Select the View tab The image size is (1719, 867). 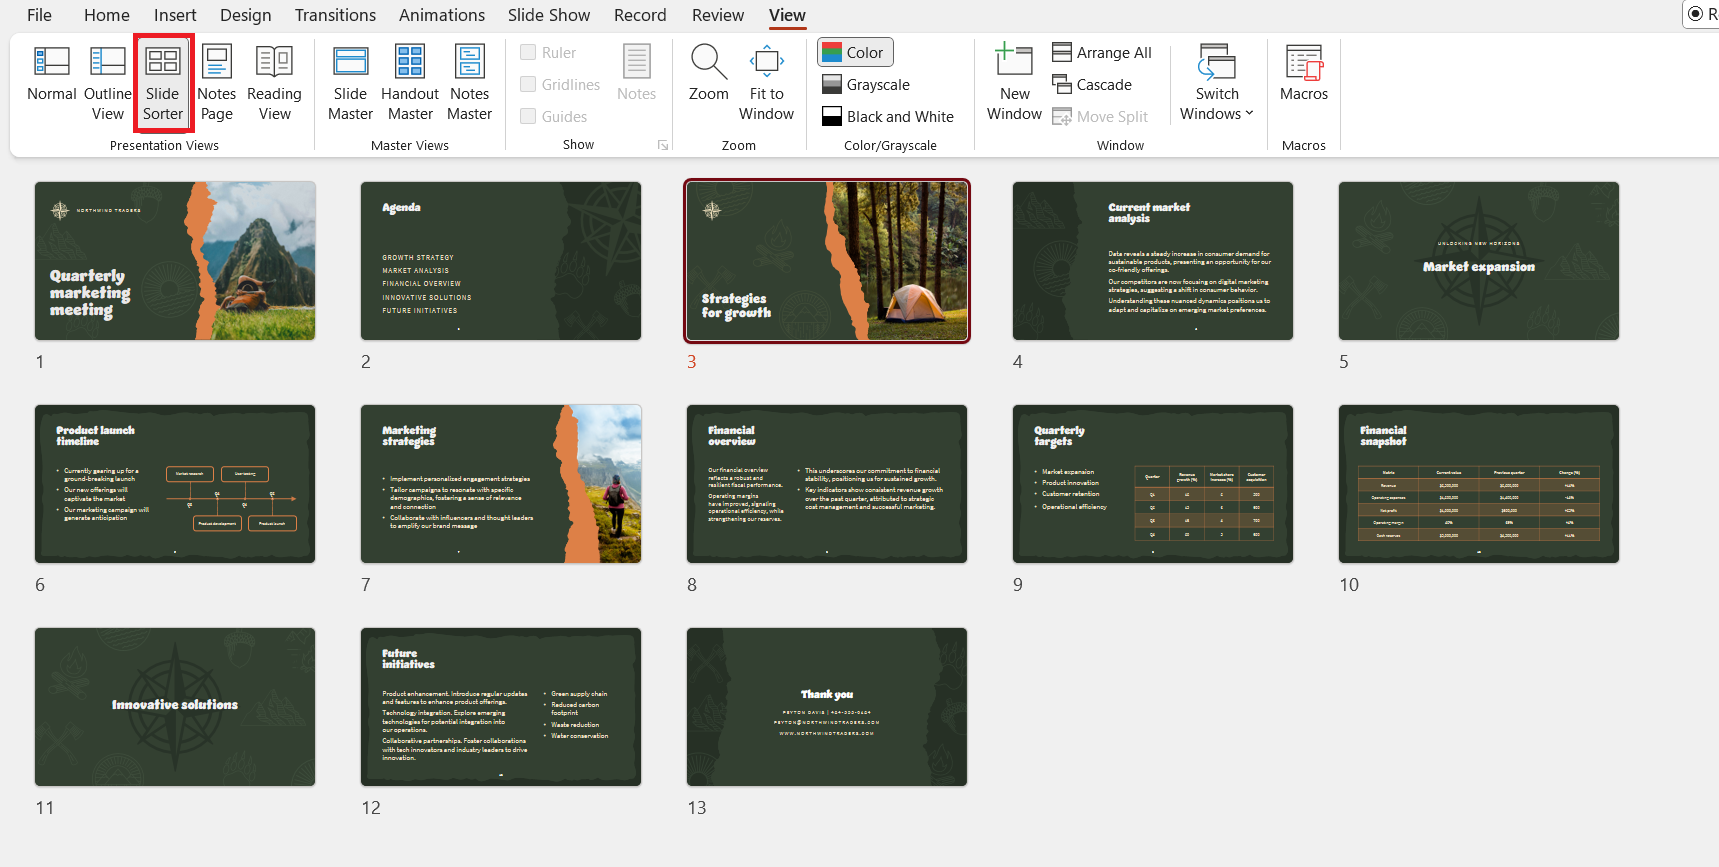[787, 15]
